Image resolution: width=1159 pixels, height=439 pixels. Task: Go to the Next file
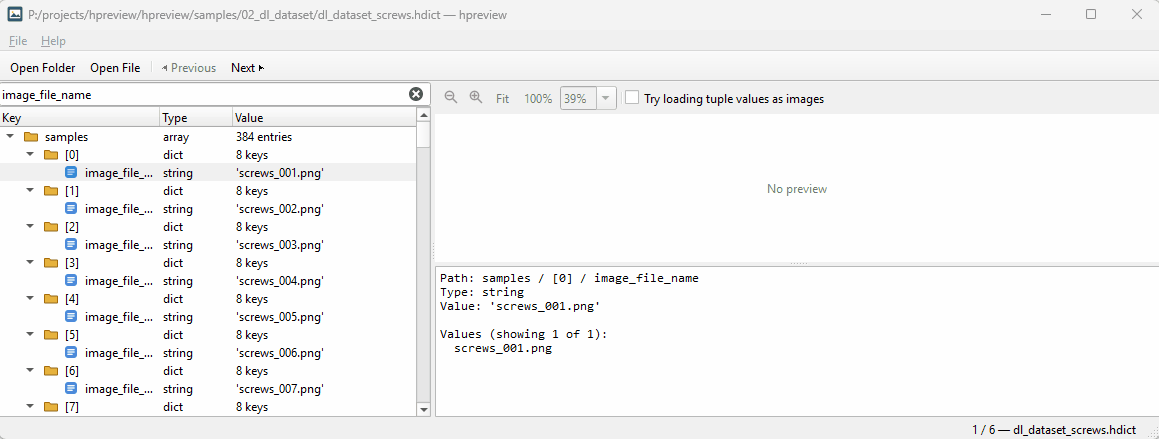[248, 68]
